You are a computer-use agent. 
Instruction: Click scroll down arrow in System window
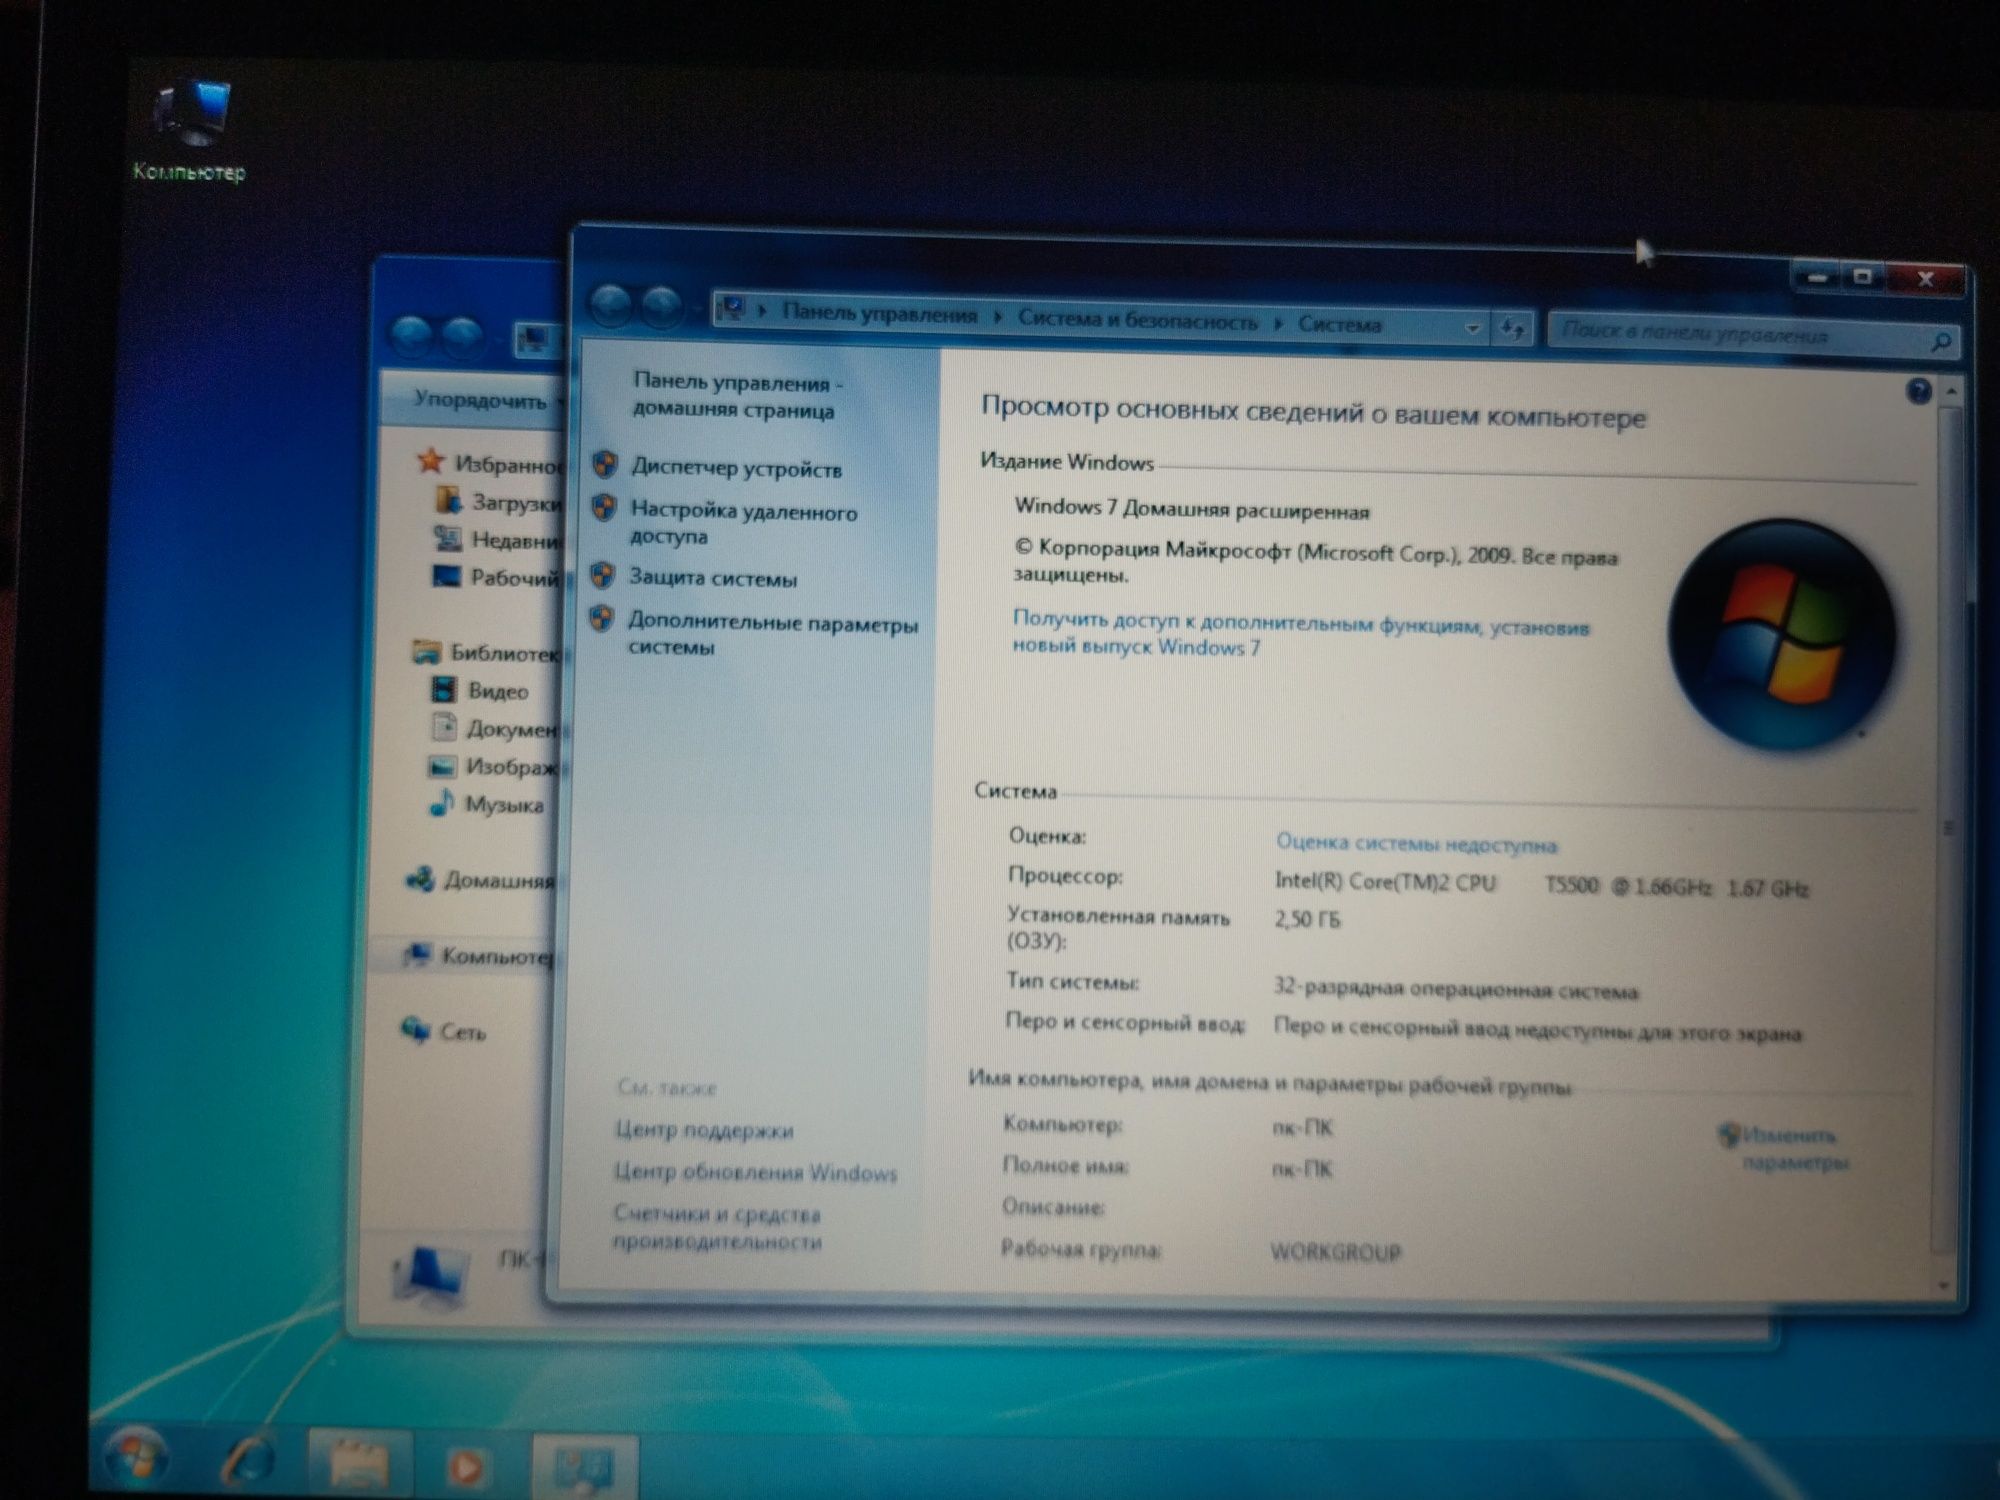pyautogui.click(x=1945, y=1285)
